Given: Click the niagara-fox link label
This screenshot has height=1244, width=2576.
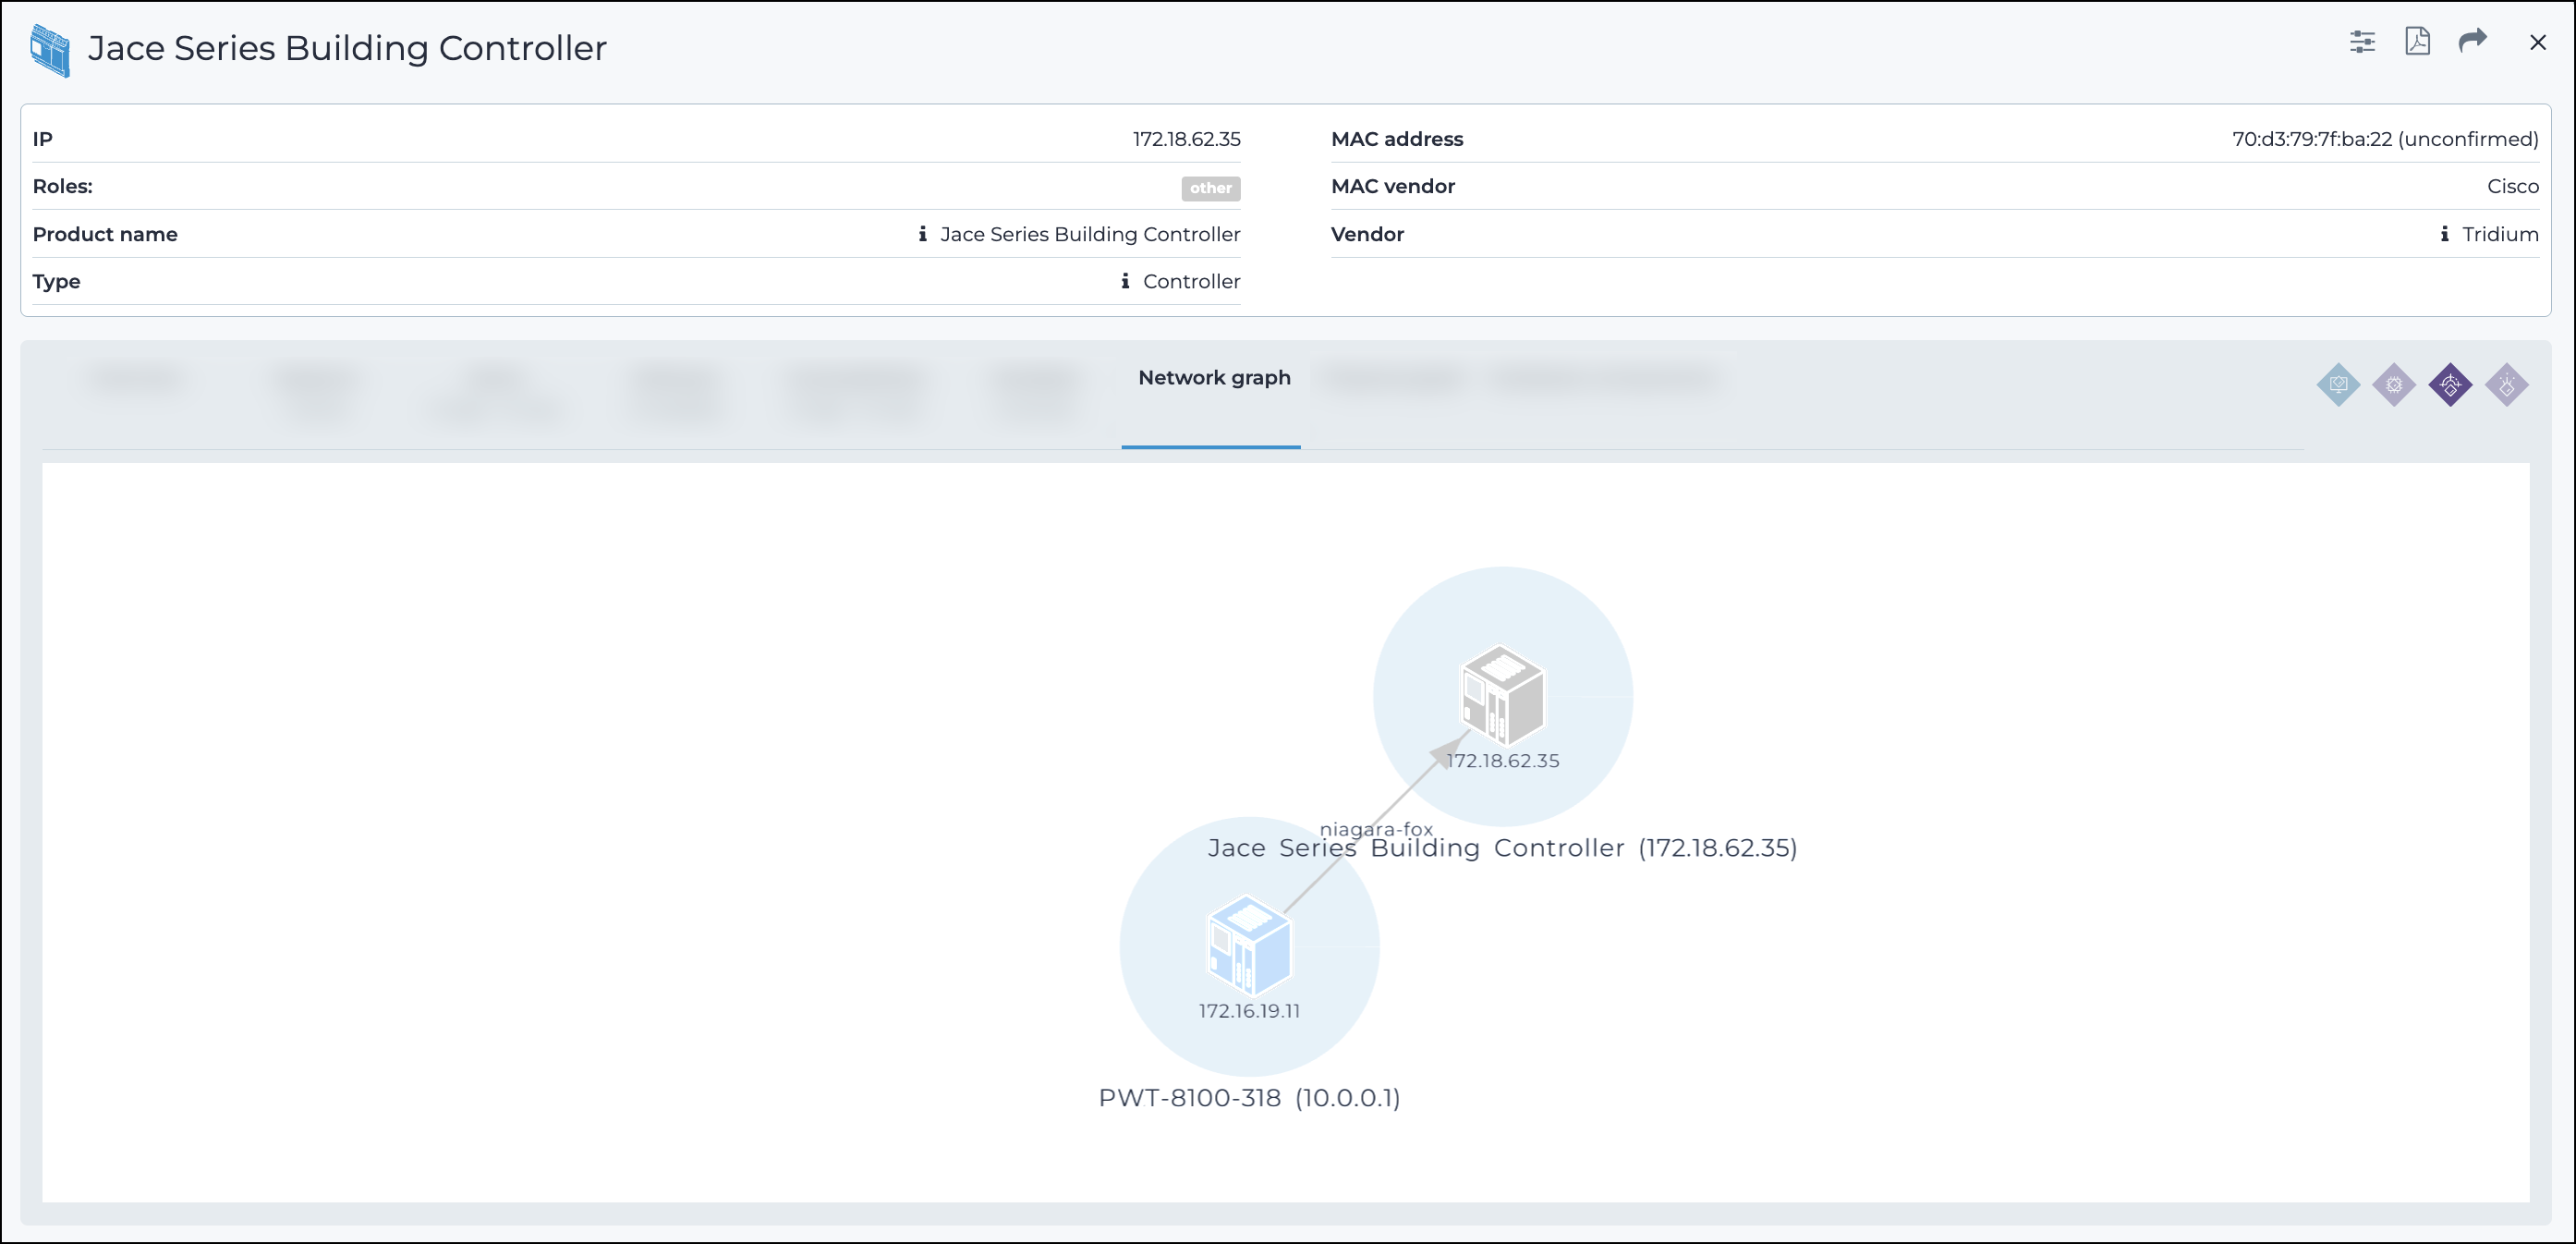Looking at the screenshot, I should [1376, 828].
